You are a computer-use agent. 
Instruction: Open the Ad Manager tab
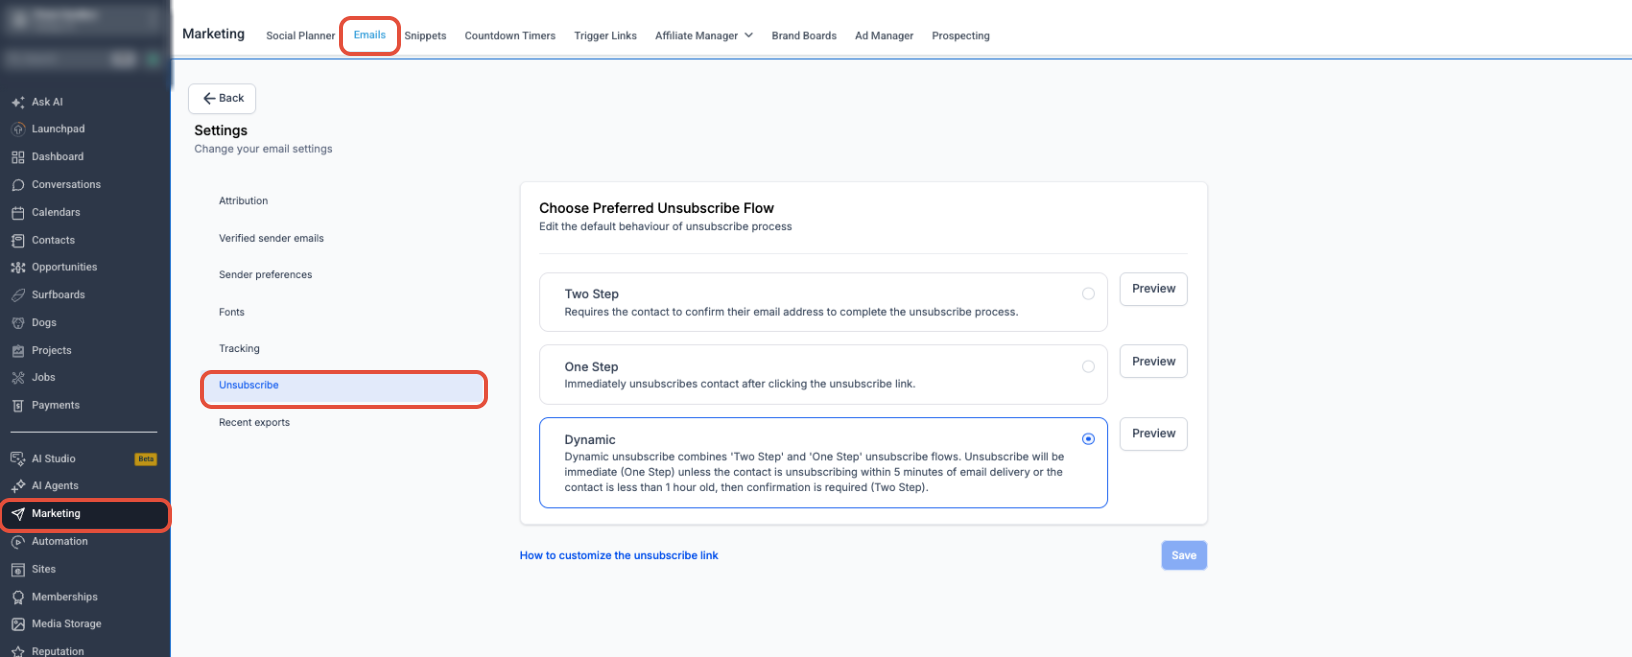[x=884, y=36]
